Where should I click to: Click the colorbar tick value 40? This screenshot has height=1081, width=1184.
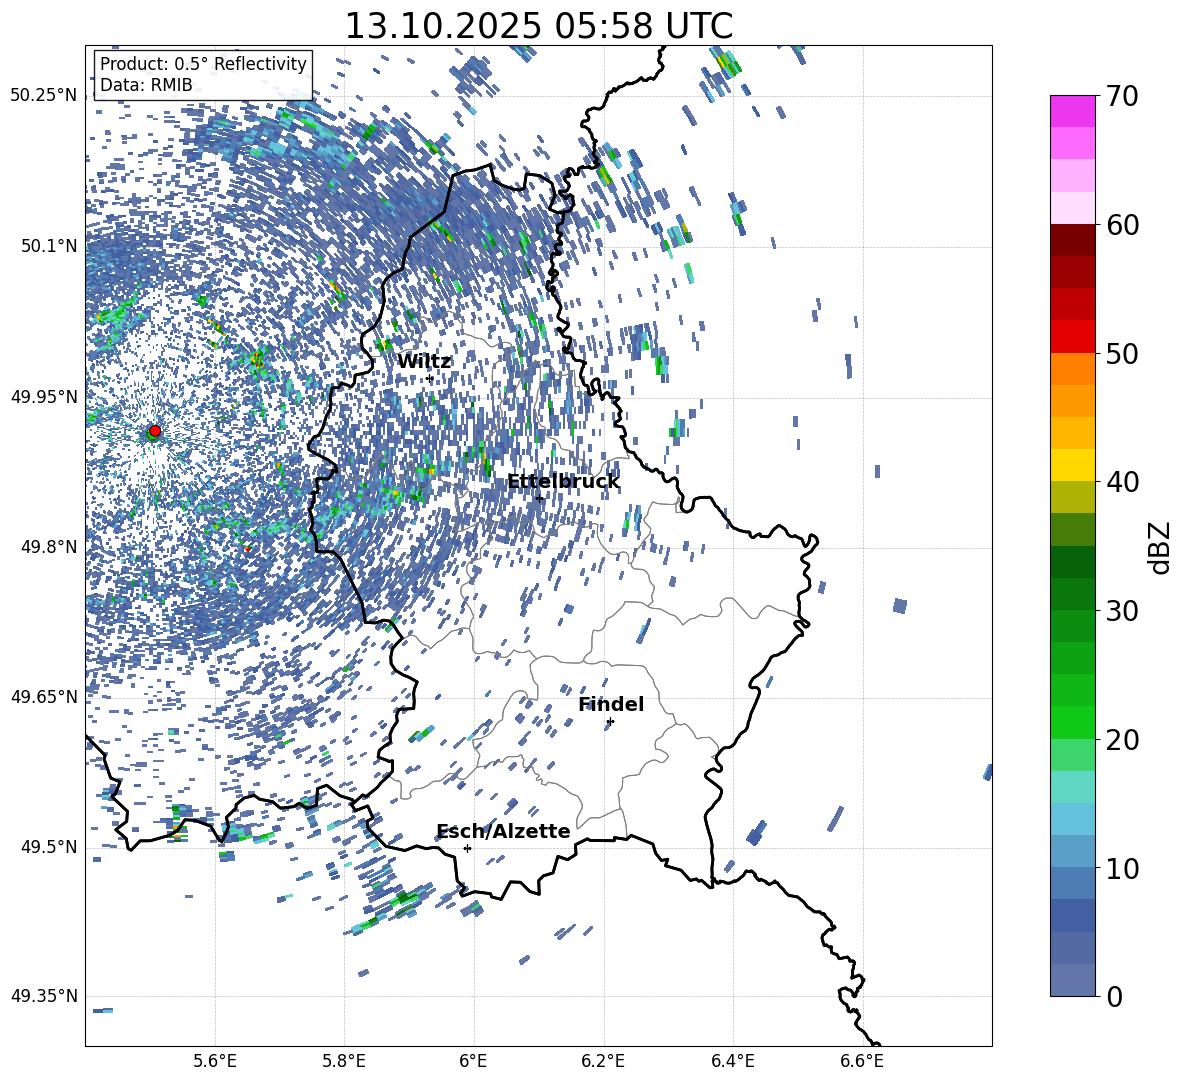click(x=1123, y=482)
